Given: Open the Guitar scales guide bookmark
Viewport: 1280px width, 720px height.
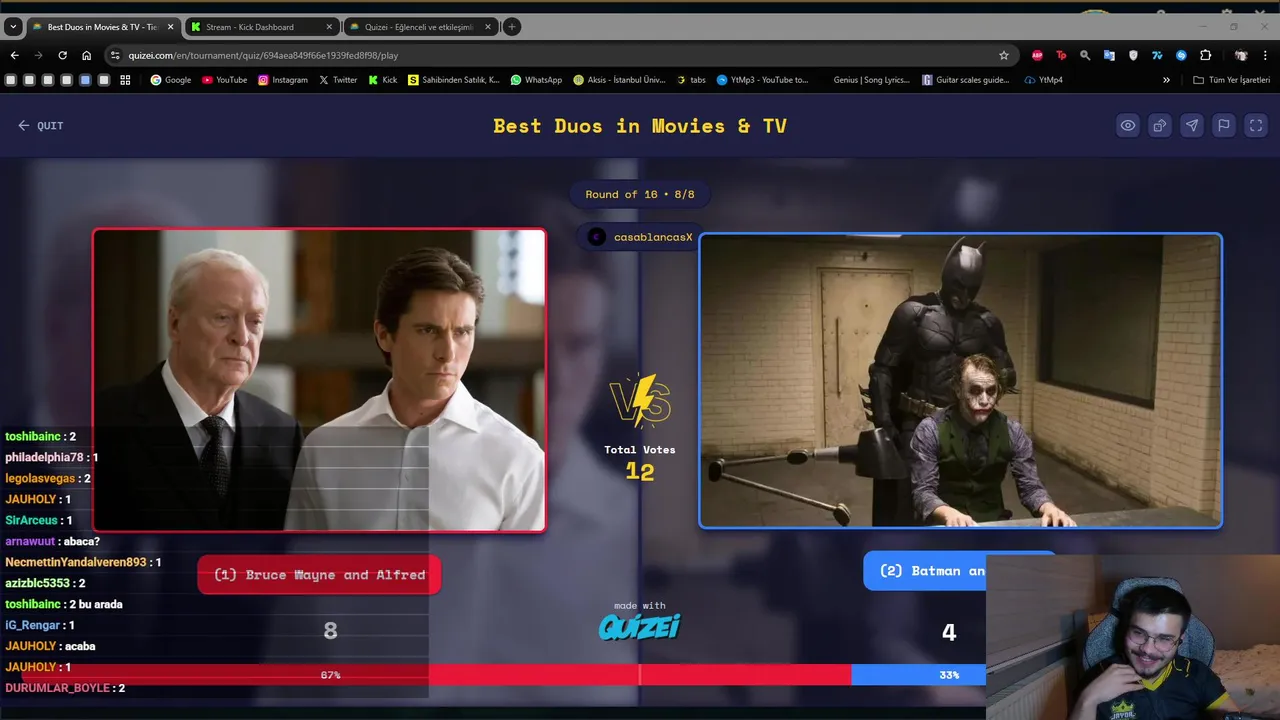Looking at the screenshot, I should [x=966, y=80].
